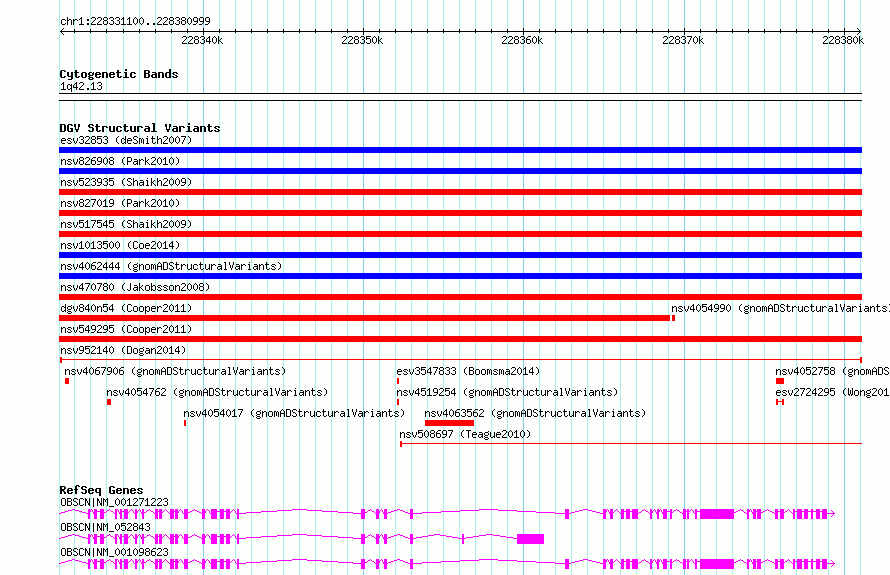Click the red nsv4052758 variant block
Image resolution: width=890 pixels, height=575 pixels.
point(780,381)
